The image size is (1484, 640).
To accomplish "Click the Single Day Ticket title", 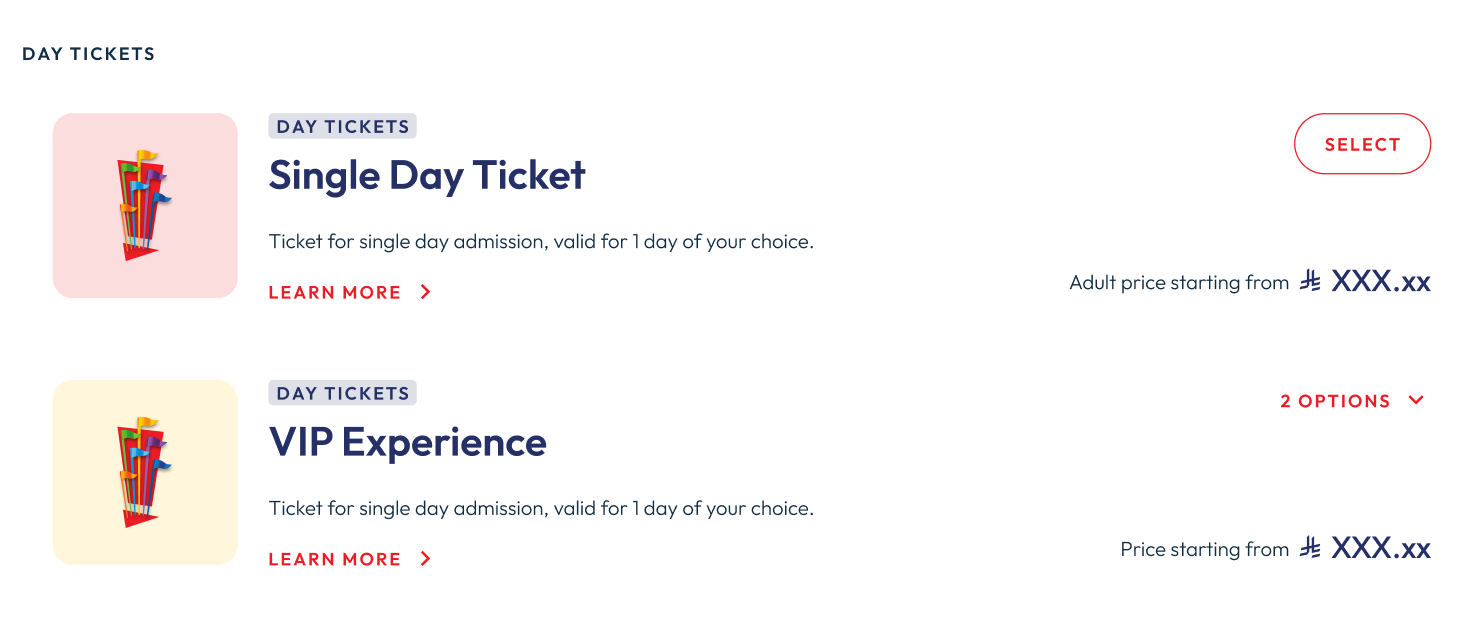I will [x=427, y=176].
